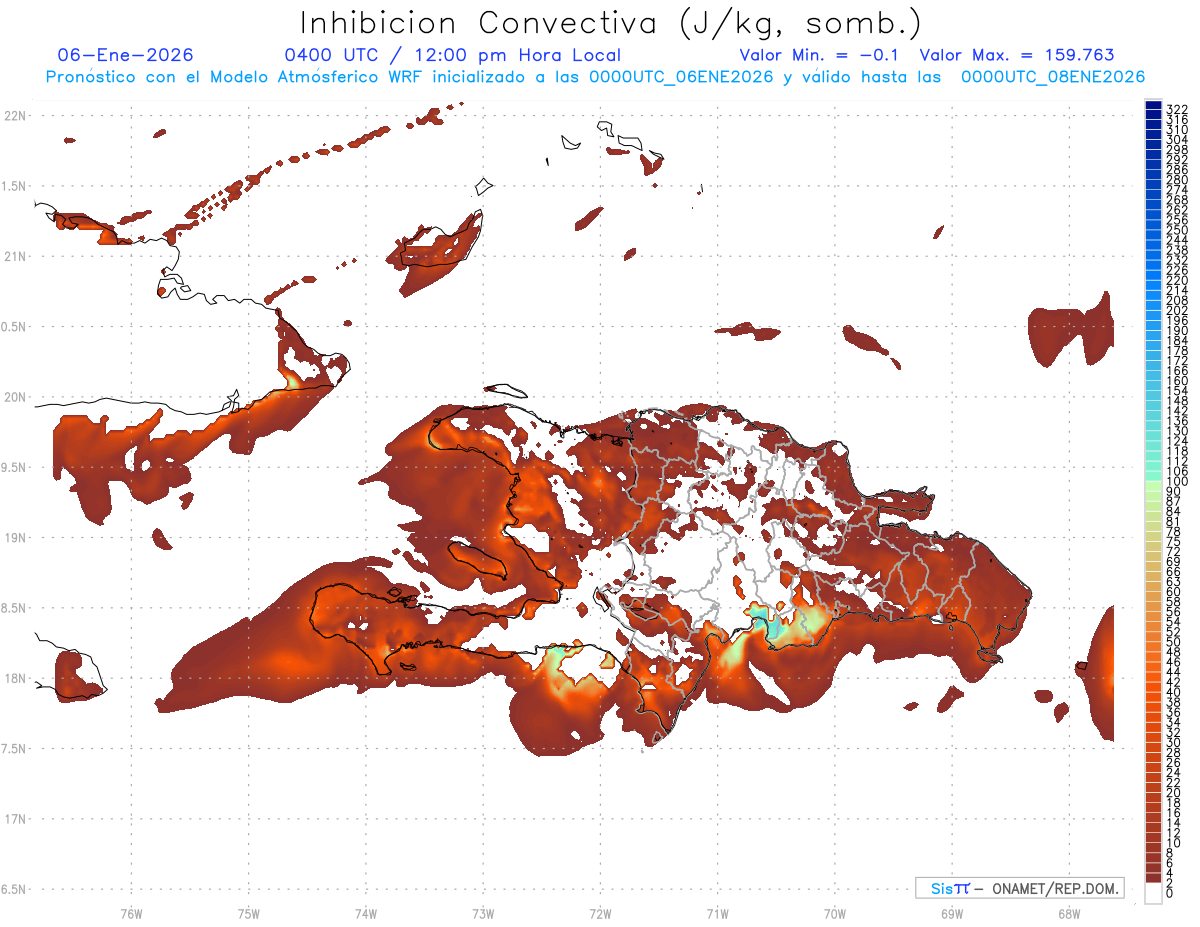Click the "17N" latitude label

pyautogui.click(x=15, y=819)
